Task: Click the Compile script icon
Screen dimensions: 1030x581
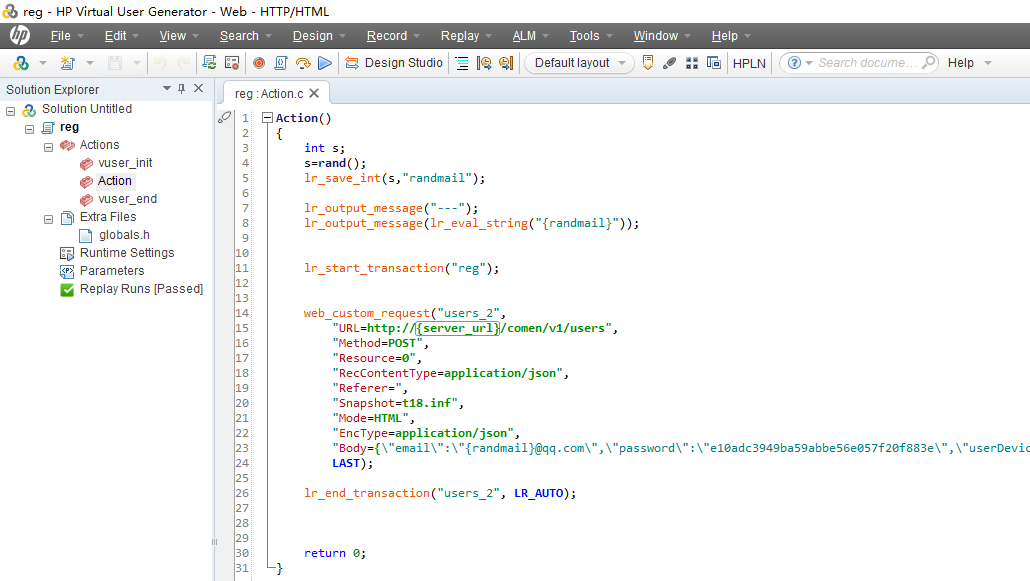Action: (280, 63)
